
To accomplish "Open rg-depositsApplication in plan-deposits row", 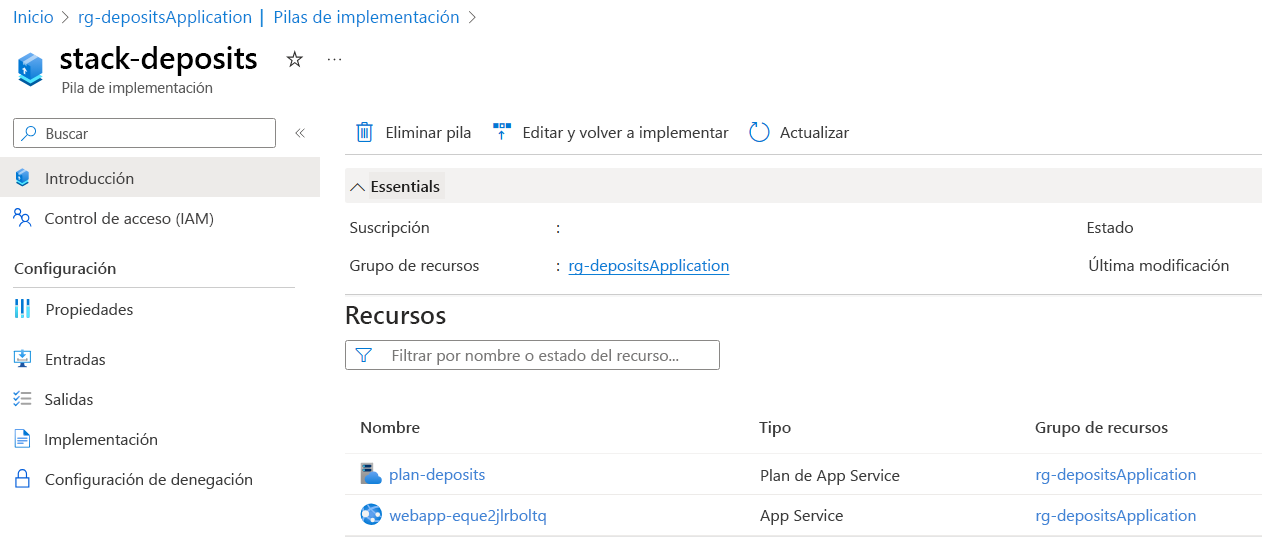I will pos(1116,475).
